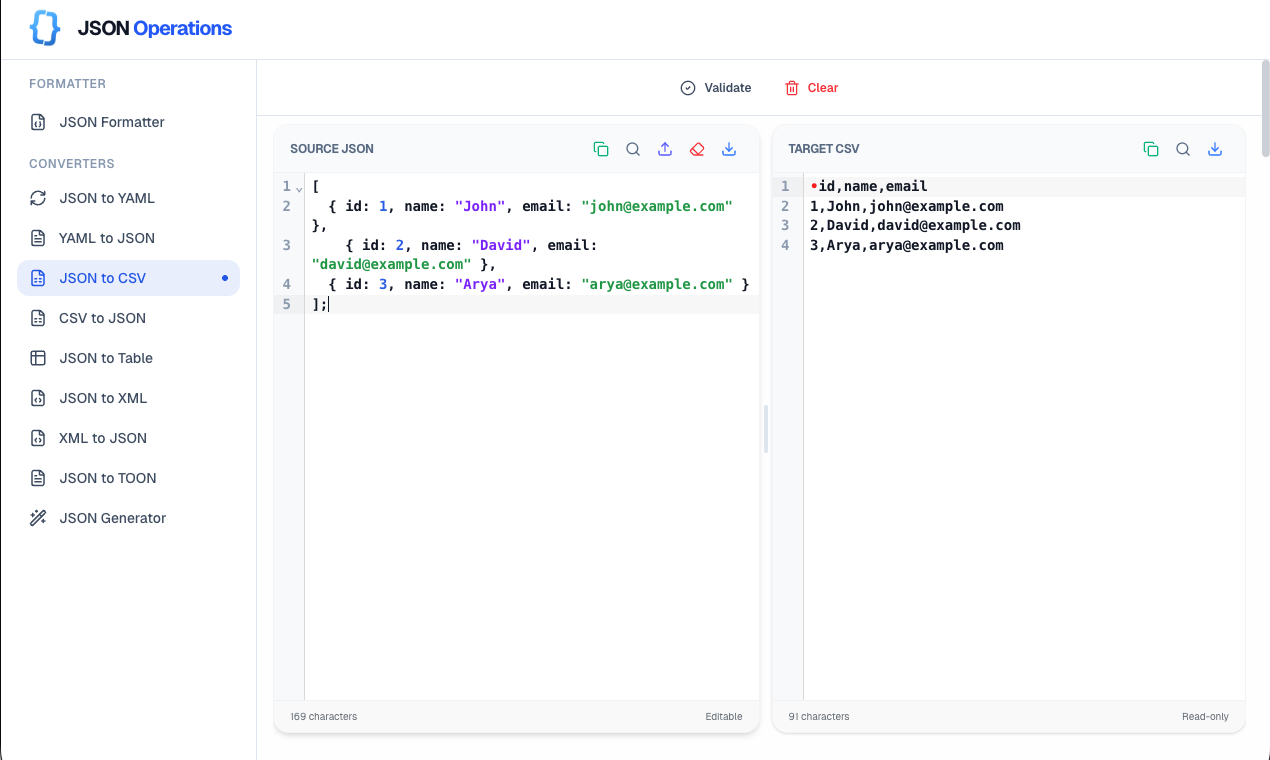1270x760 pixels.
Task: Copy the TARGET CSV output
Action: point(1151,148)
